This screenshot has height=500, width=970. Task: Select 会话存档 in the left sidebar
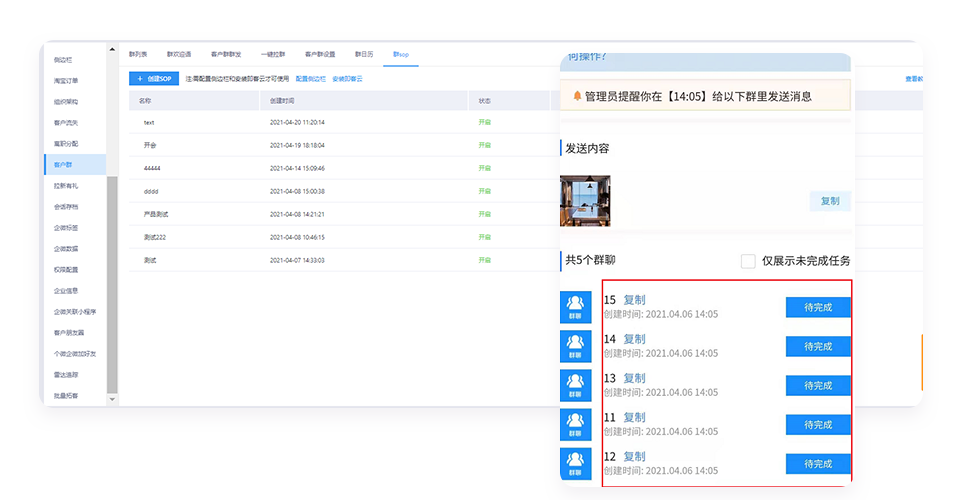[66, 207]
